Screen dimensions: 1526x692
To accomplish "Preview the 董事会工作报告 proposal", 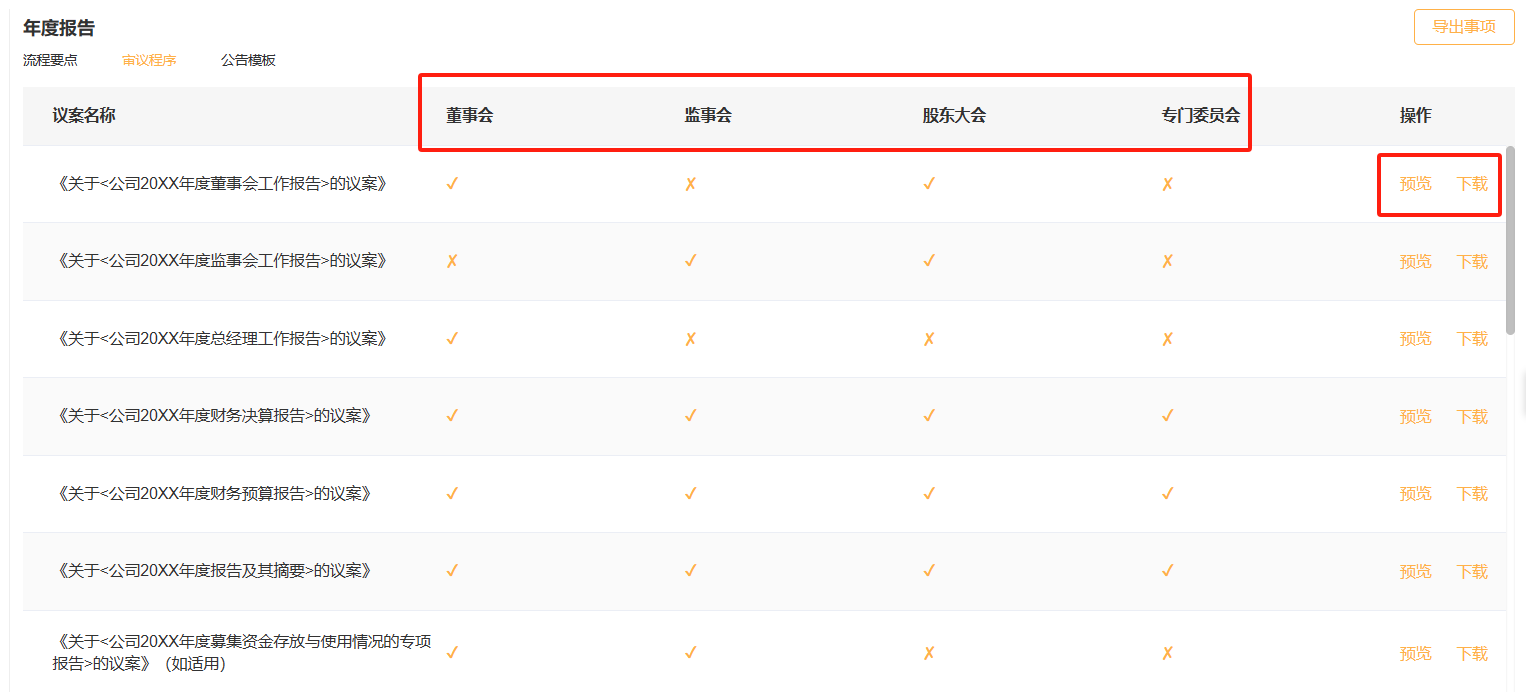I will tap(1415, 184).
